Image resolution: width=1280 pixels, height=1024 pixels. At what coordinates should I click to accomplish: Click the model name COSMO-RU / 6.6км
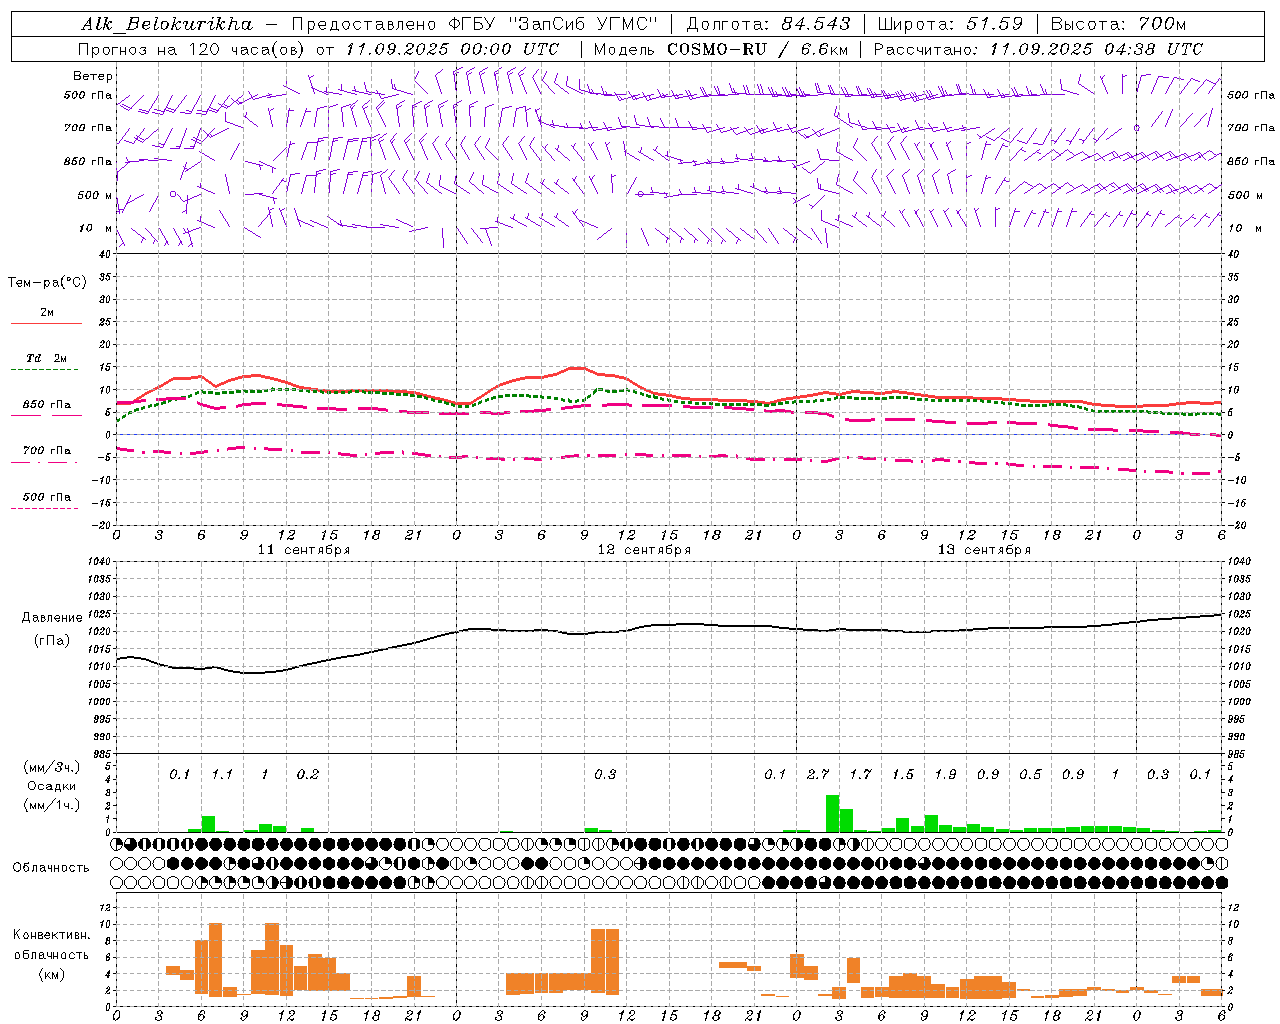pos(759,49)
